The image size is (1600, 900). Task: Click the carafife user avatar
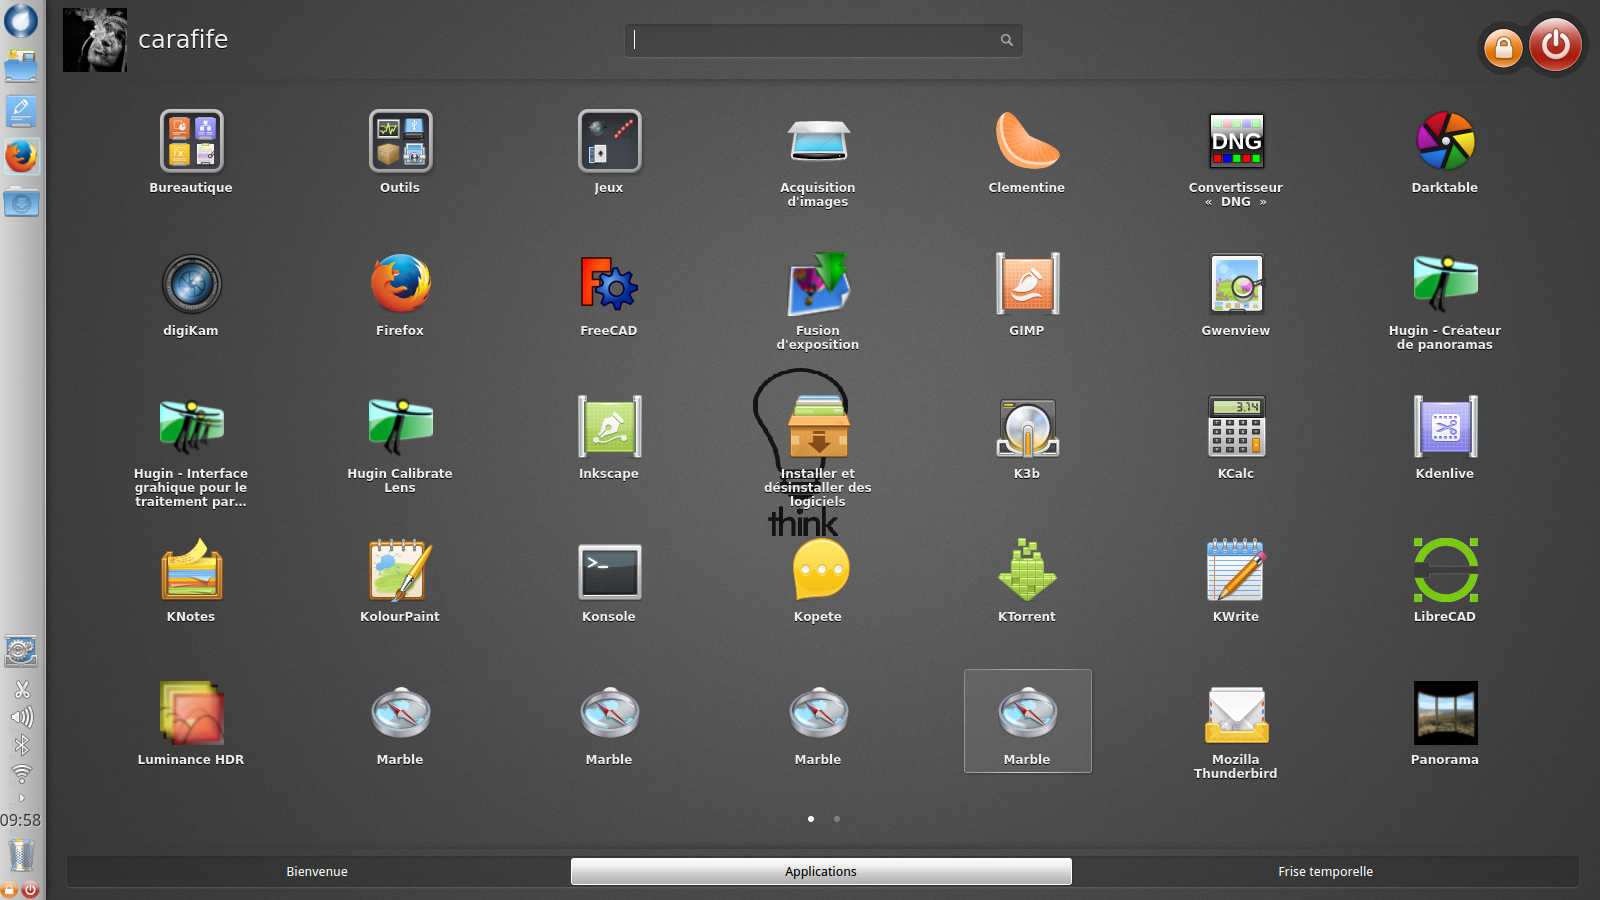[x=95, y=40]
